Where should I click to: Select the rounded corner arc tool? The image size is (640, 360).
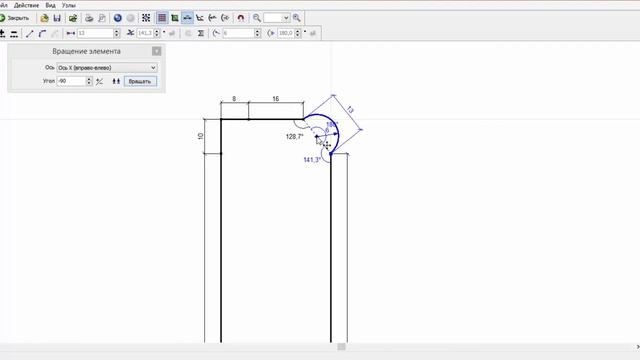[42, 33]
